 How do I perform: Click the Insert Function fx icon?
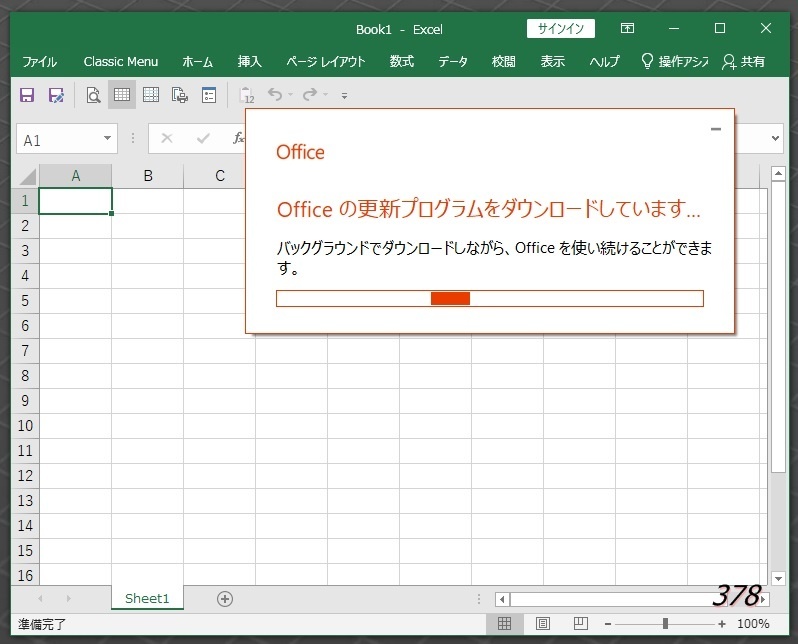(238, 138)
